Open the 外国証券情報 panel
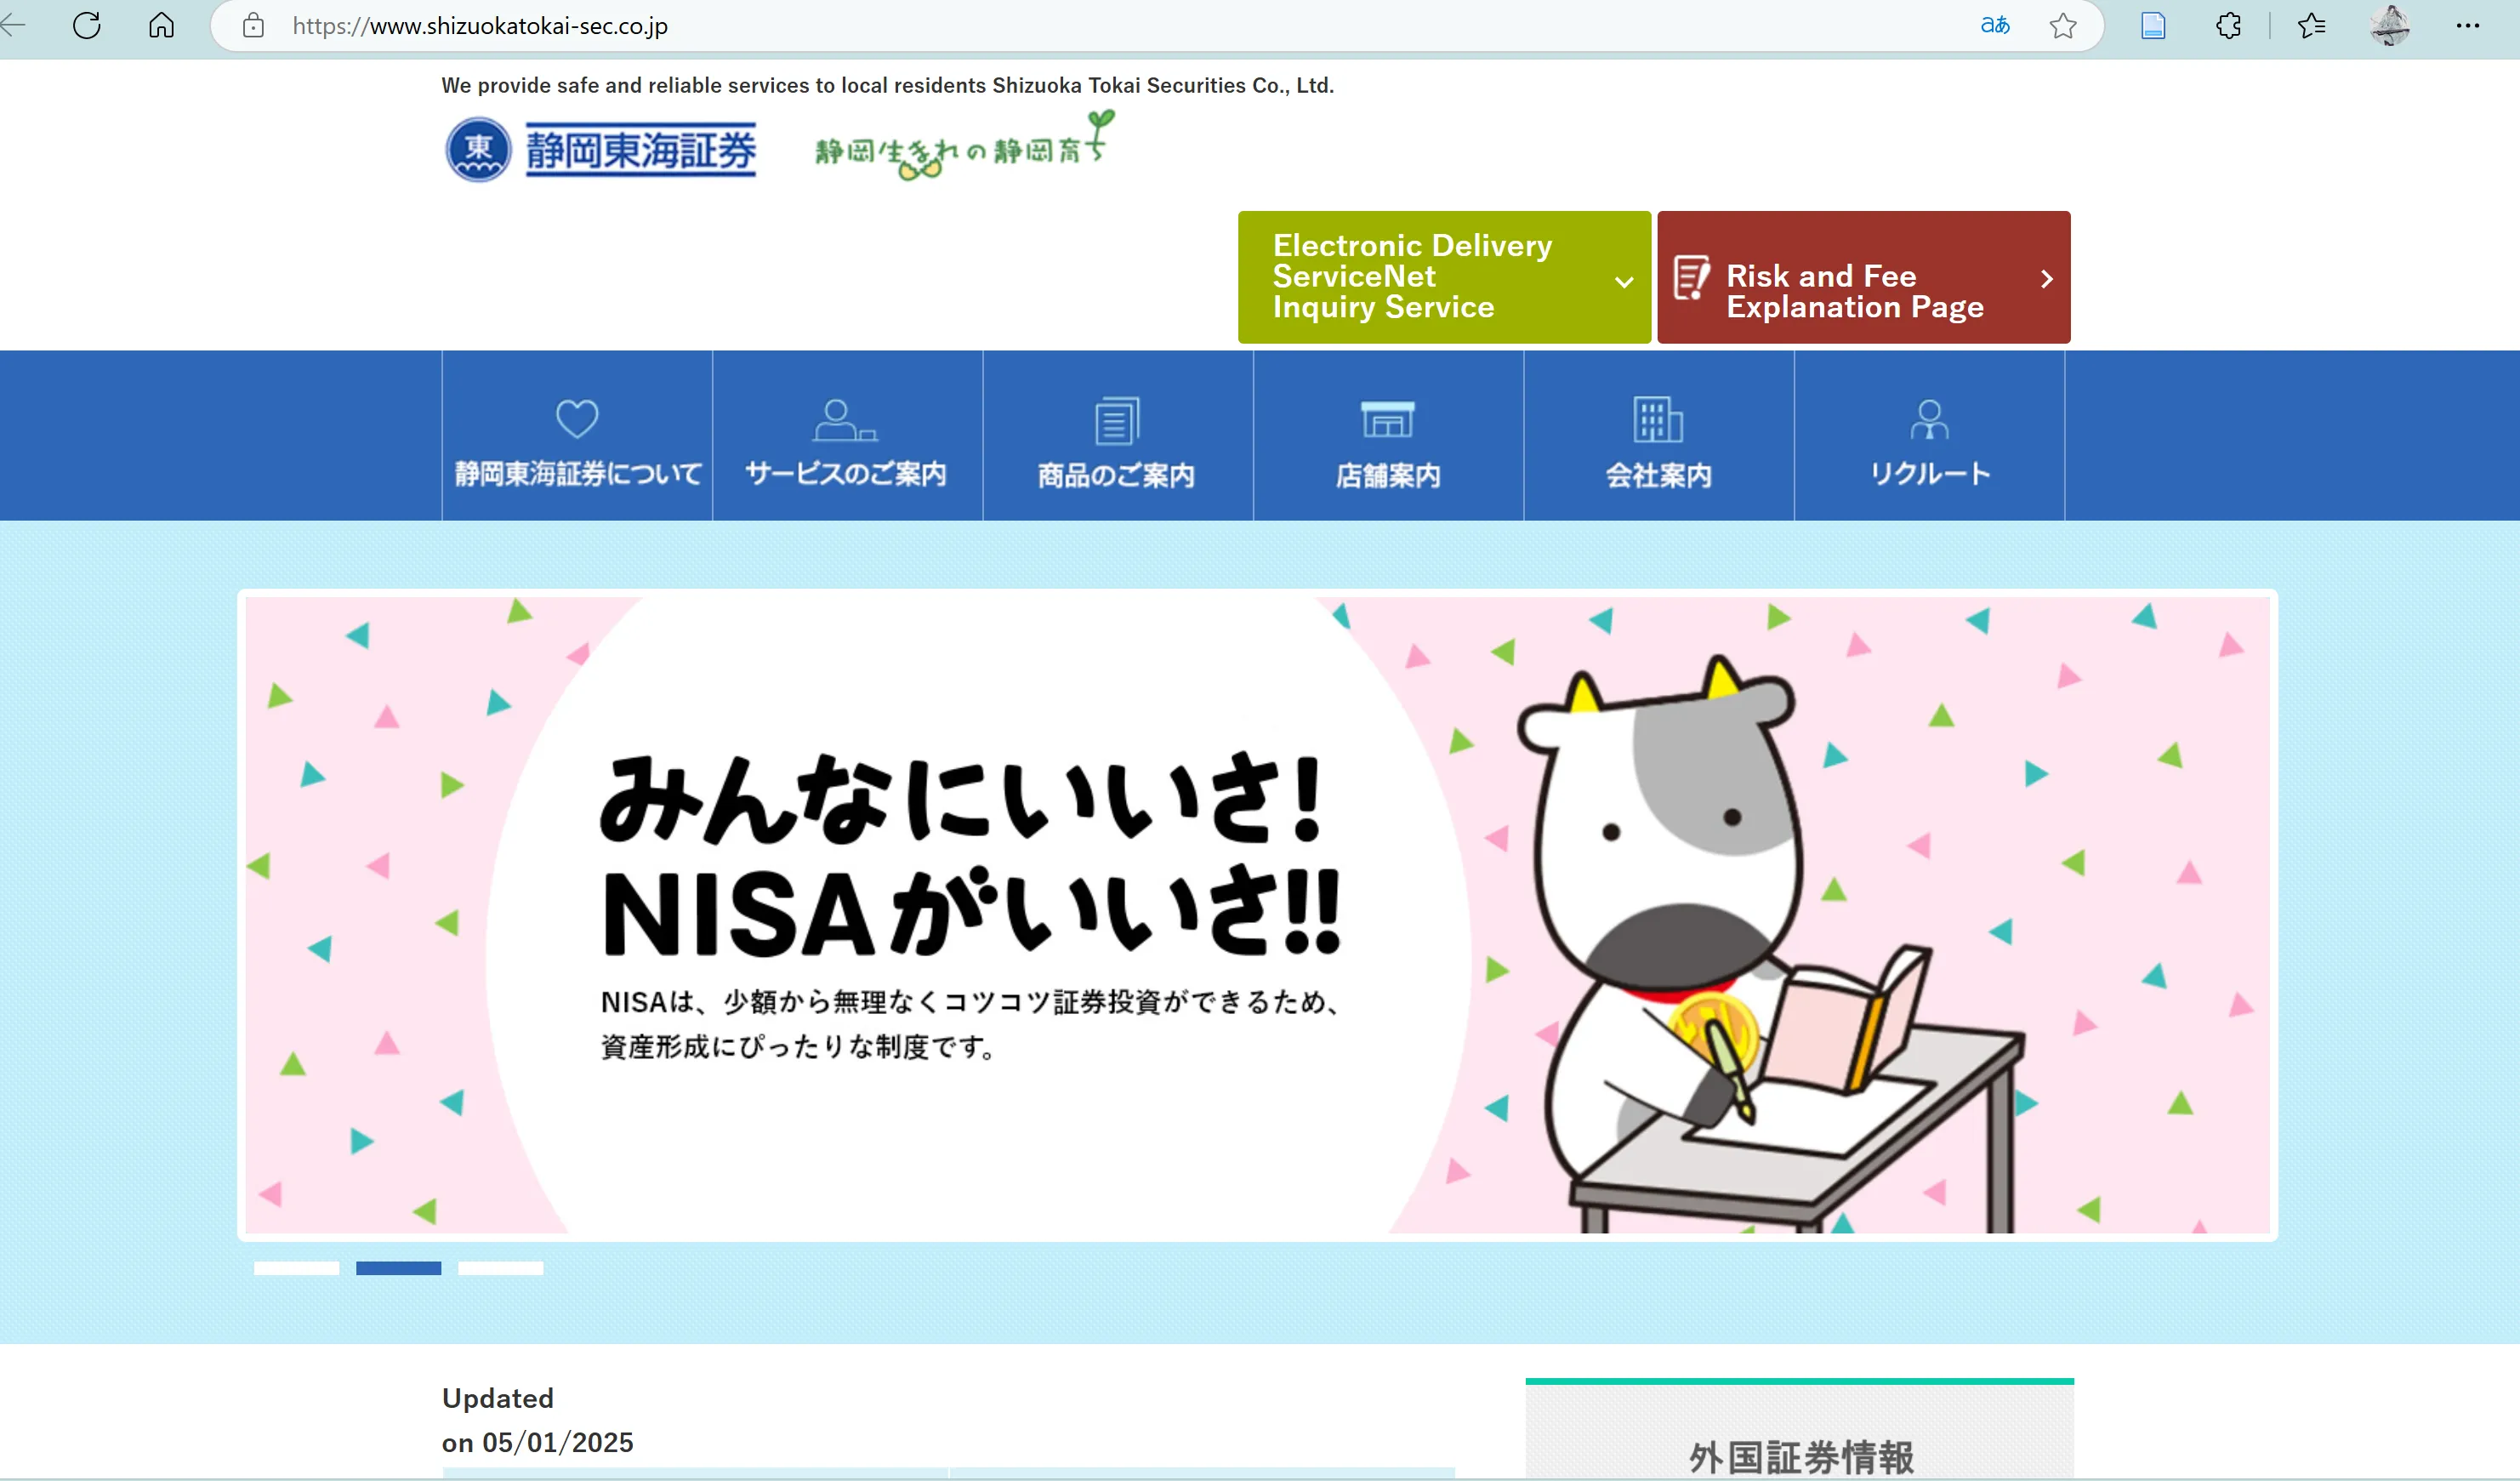Screen dimensions: 2520x1481 (x=1799, y=1430)
